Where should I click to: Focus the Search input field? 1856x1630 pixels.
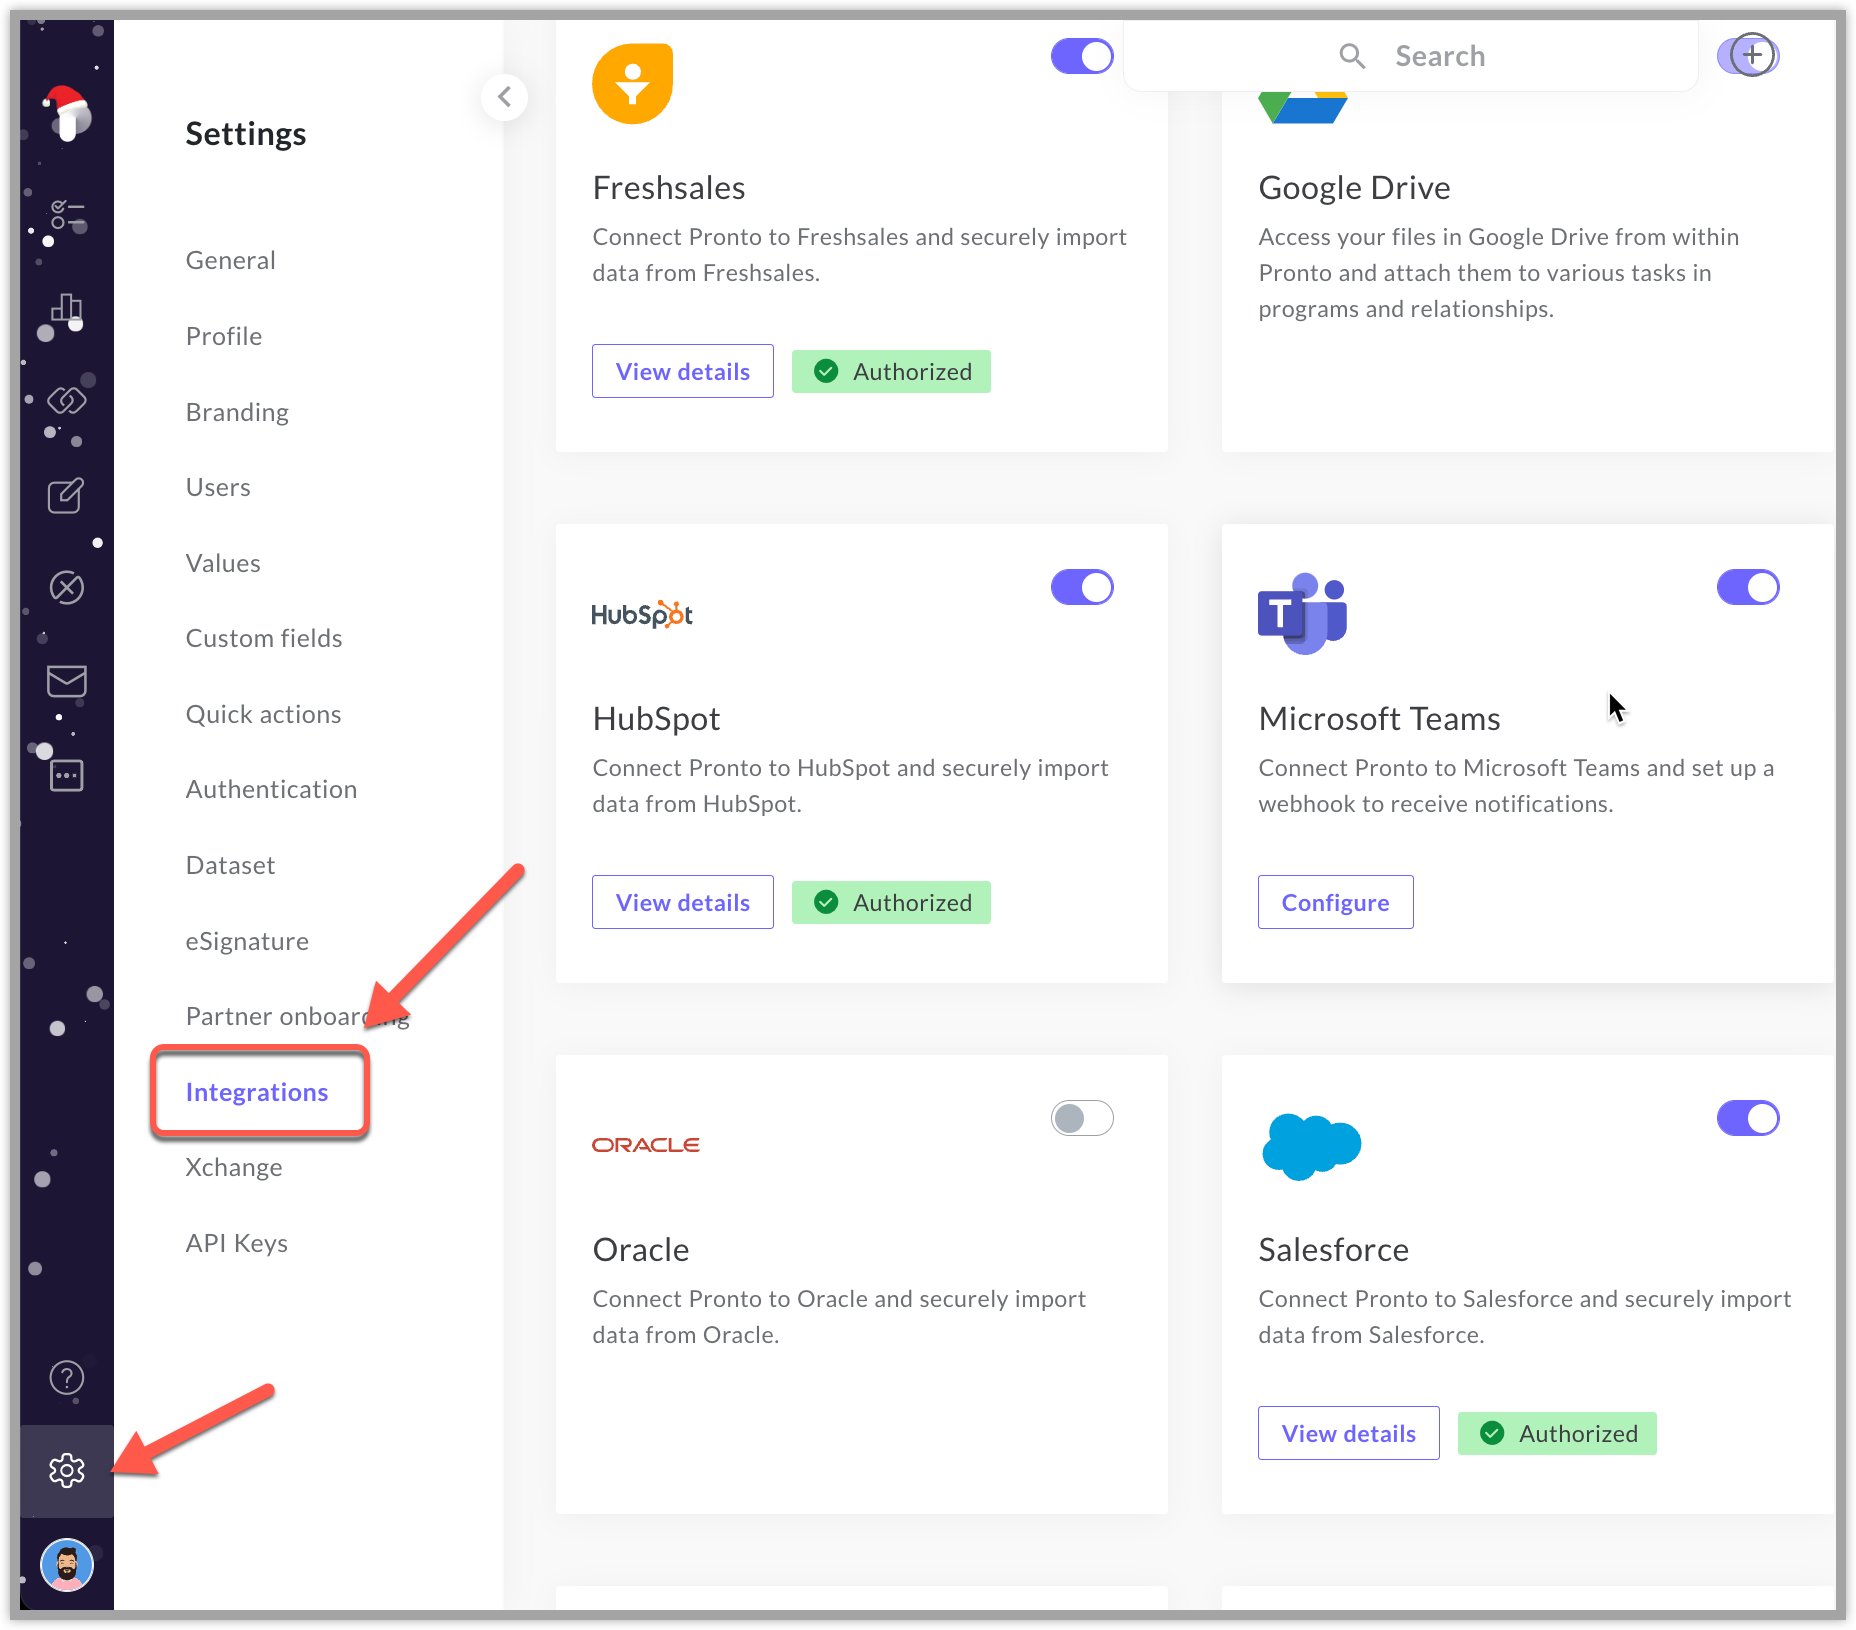pos(1411,56)
